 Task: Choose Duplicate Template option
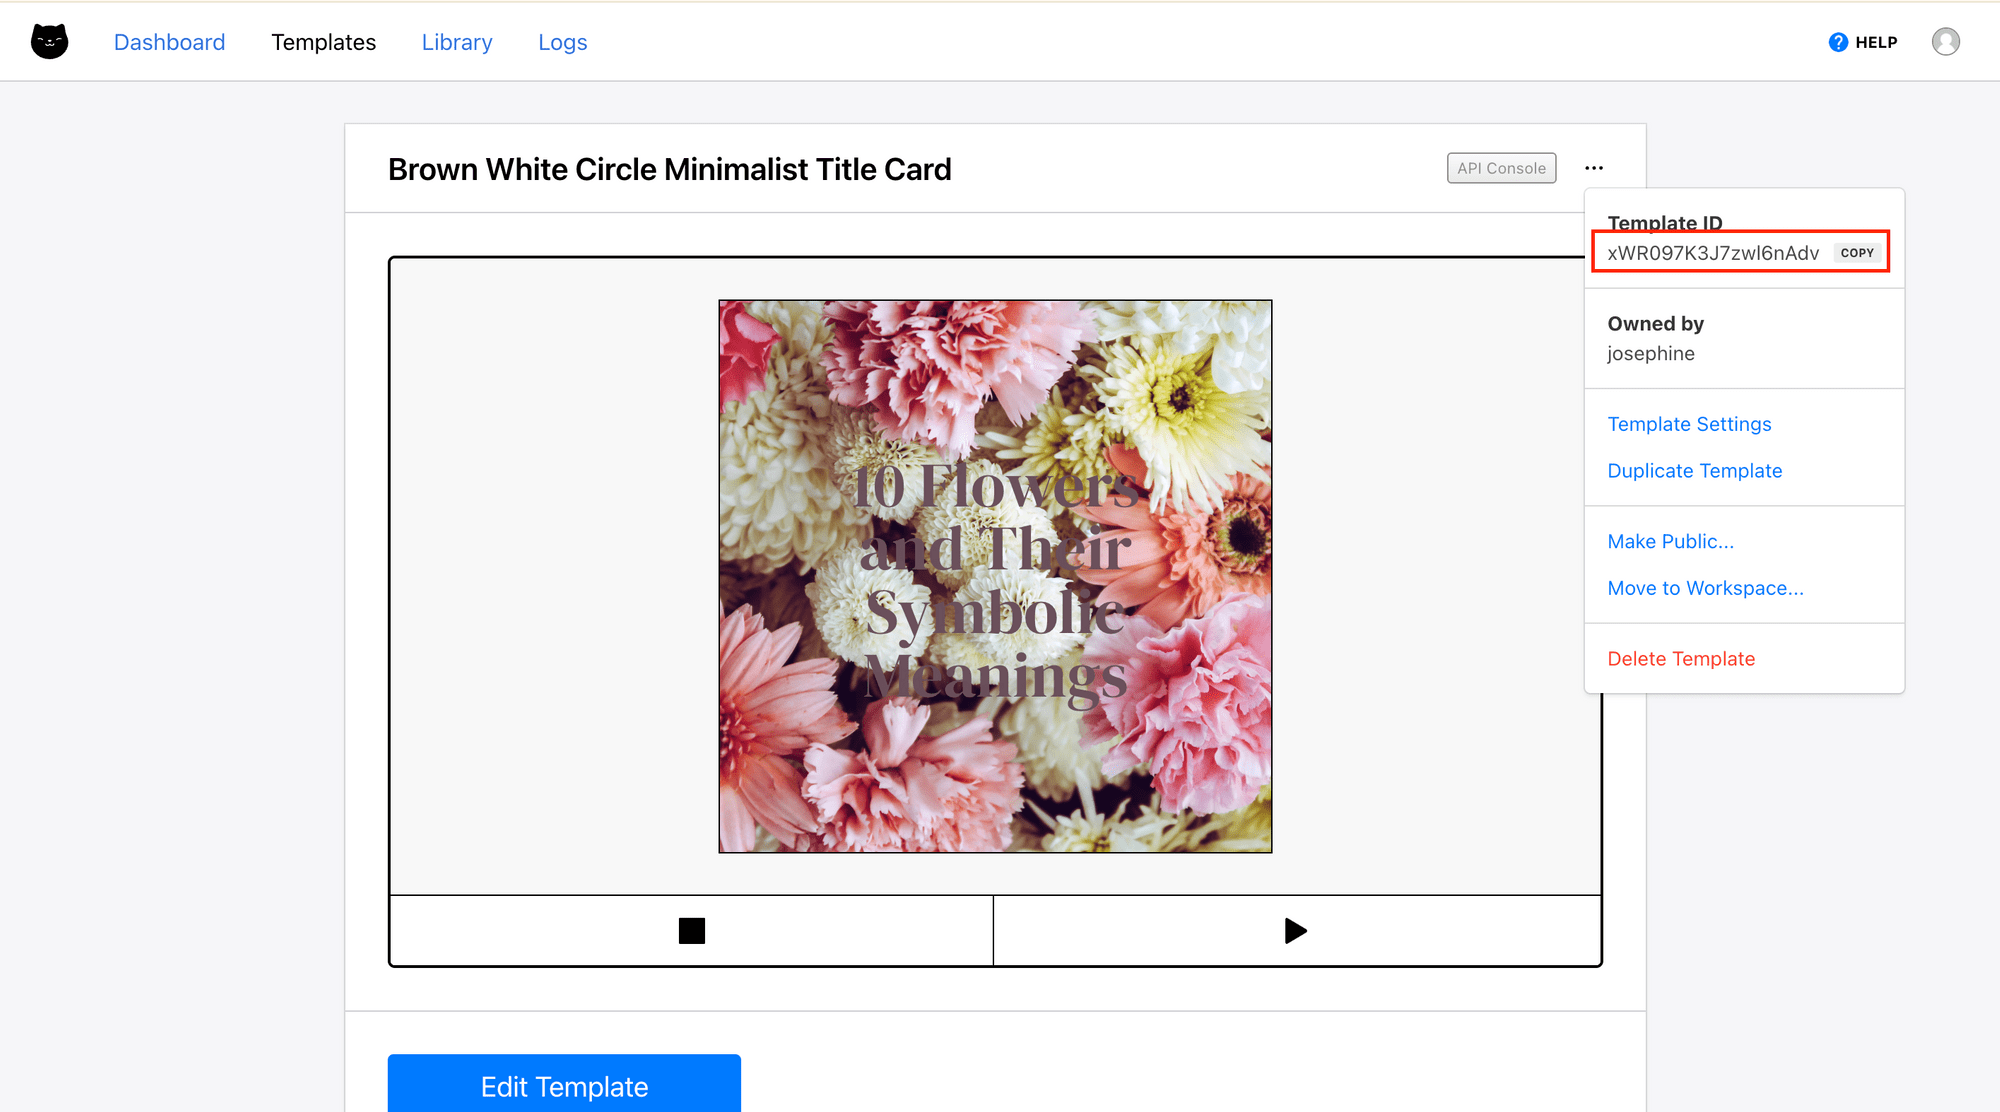click(x=1694, y=471)
